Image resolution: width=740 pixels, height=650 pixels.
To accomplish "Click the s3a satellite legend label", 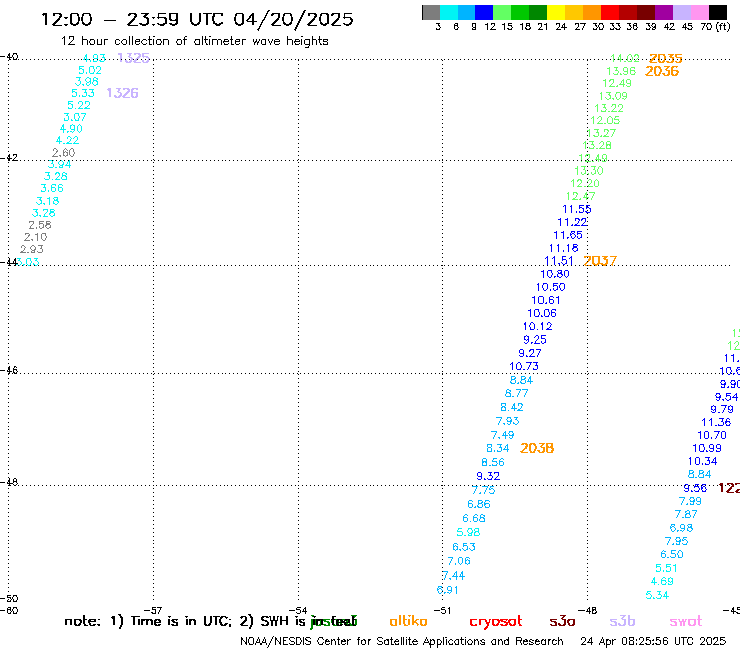I will pos(562,621).
